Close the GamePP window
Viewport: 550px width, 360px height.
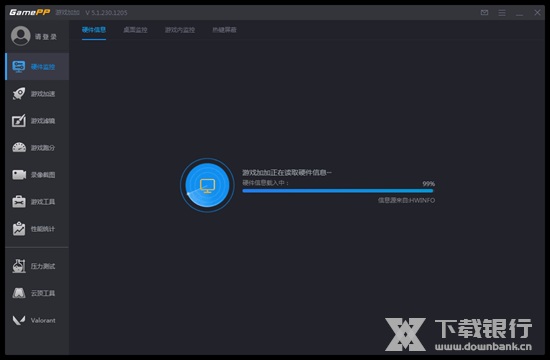[537, 13]
